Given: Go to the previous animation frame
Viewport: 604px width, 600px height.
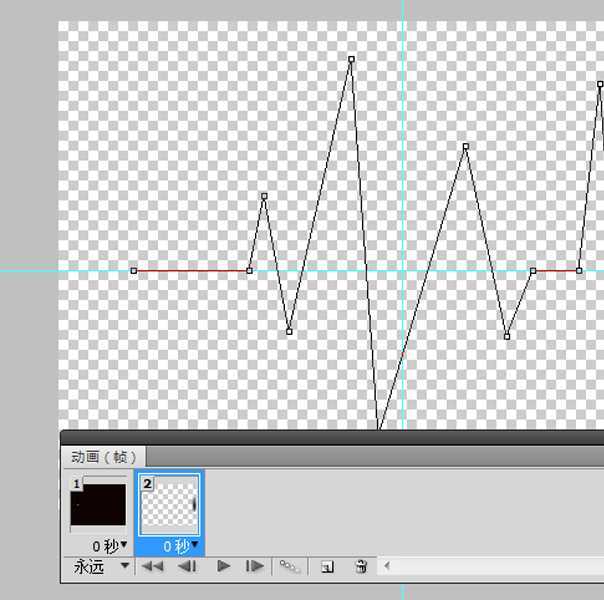Looking at the screenshot, I should (186, 566).
